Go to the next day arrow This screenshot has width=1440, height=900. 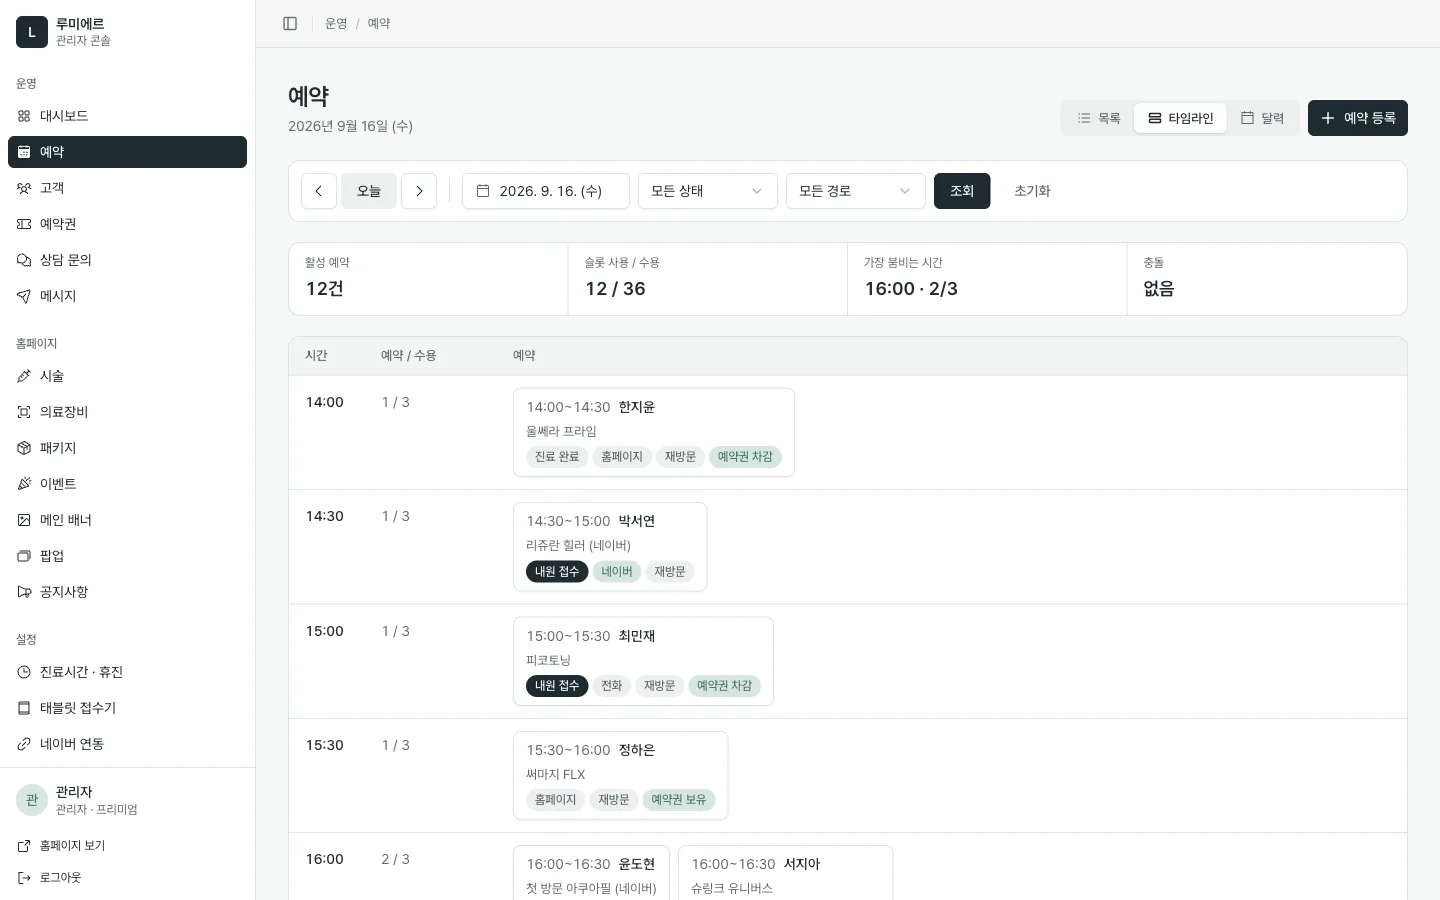tap(419, 191)
